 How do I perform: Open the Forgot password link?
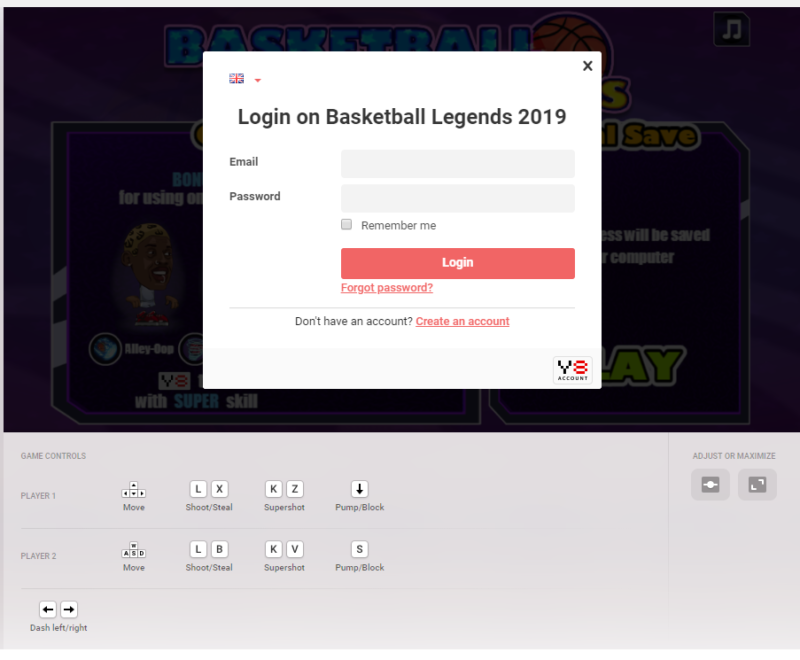click(x=387, y=288)
